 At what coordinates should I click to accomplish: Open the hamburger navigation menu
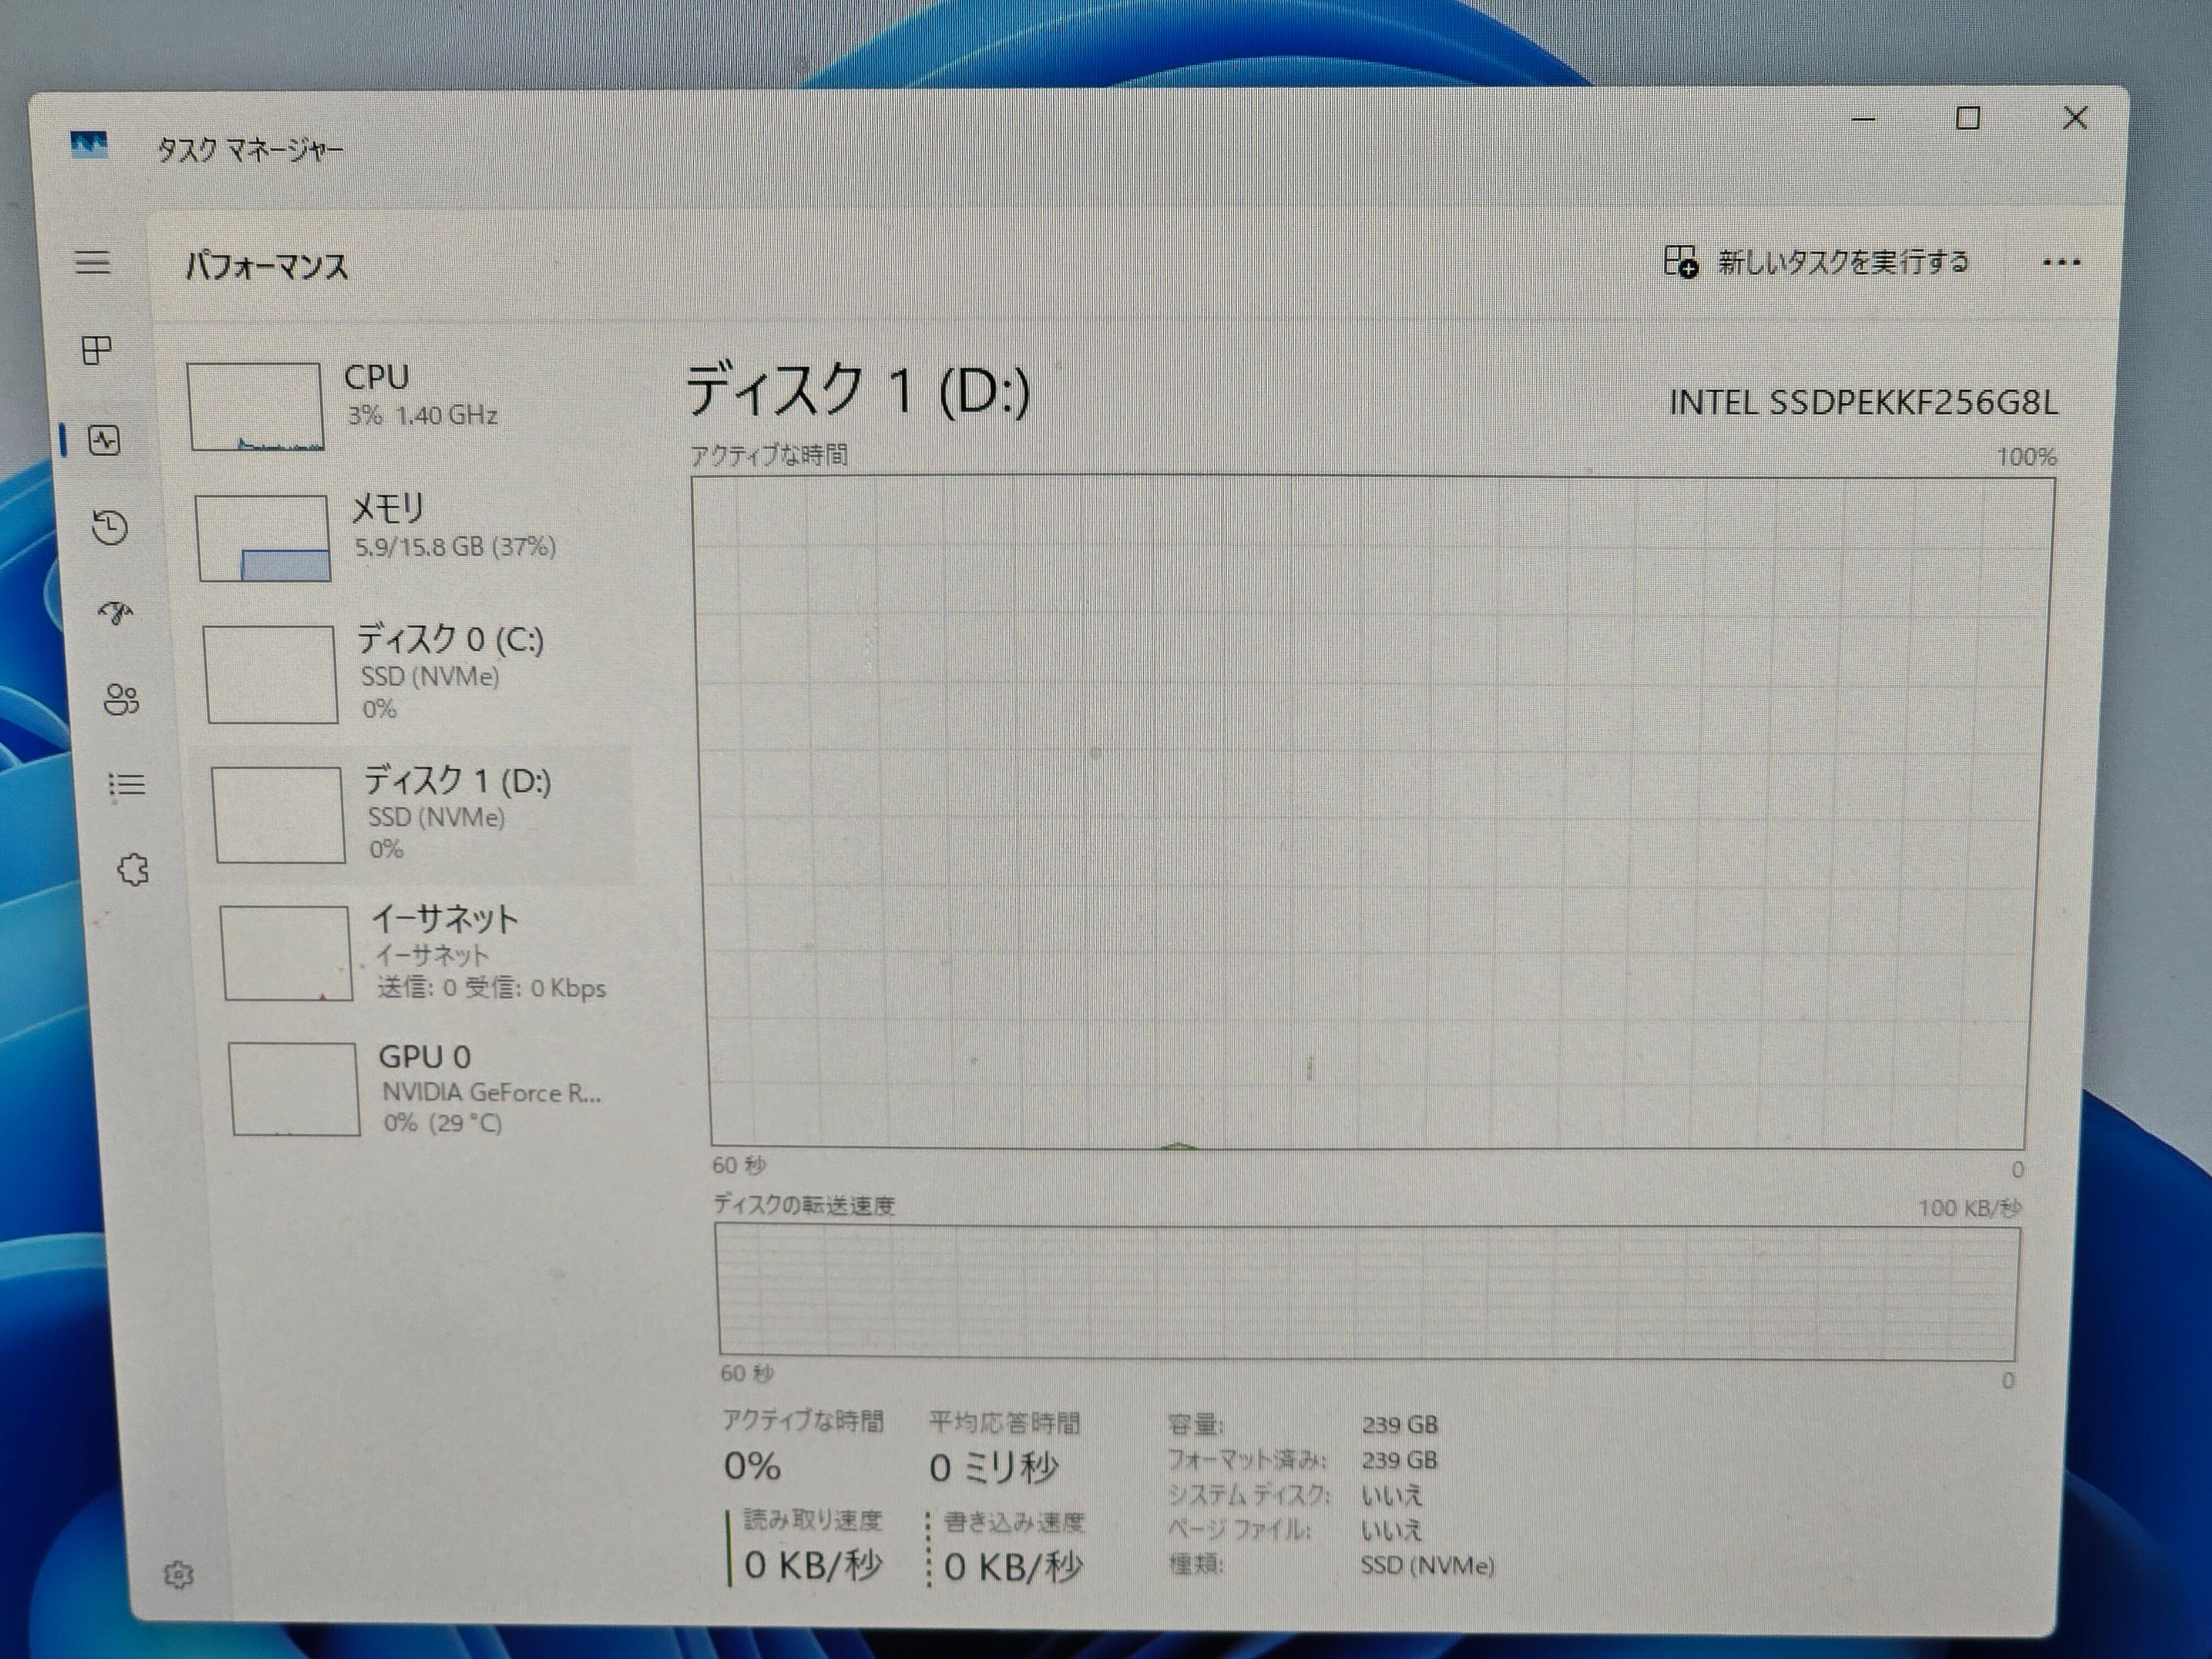click(x=93, y=263)
